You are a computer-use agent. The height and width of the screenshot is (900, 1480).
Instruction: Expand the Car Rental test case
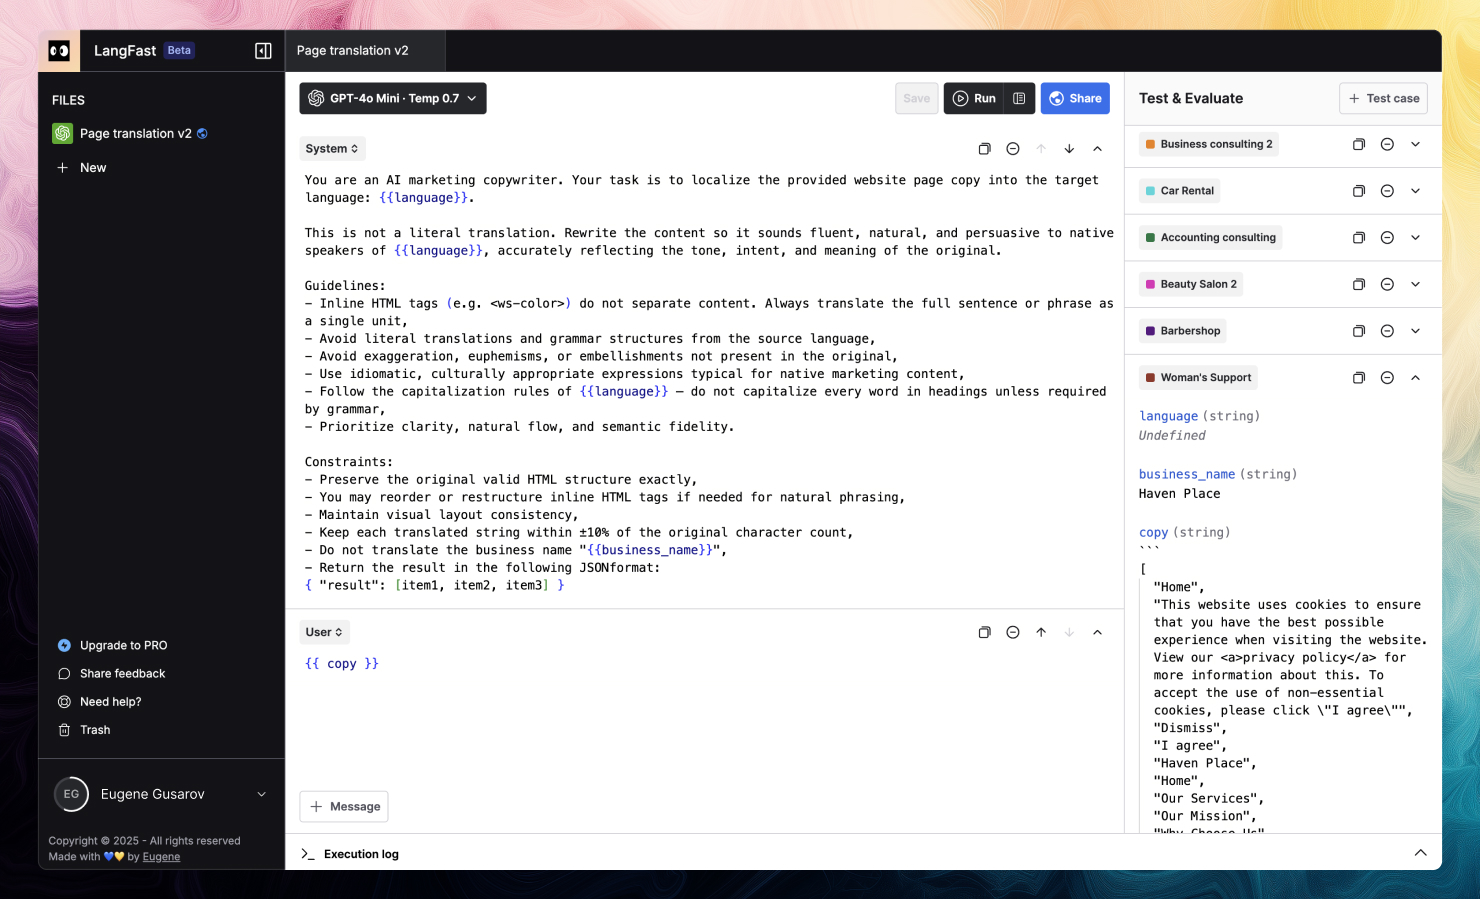coord(1415,191)
